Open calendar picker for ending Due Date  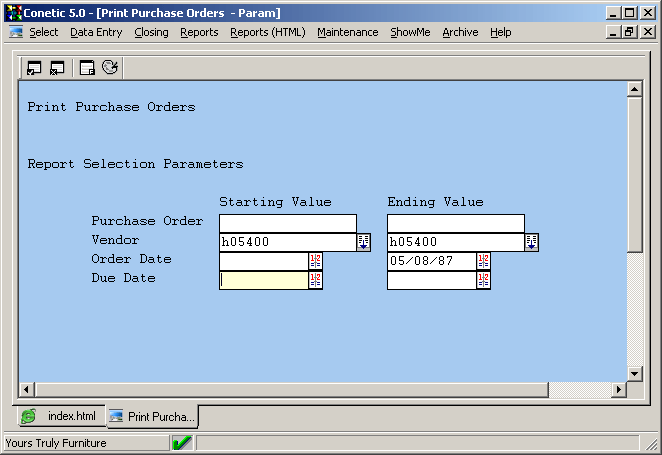pos(484,280)
